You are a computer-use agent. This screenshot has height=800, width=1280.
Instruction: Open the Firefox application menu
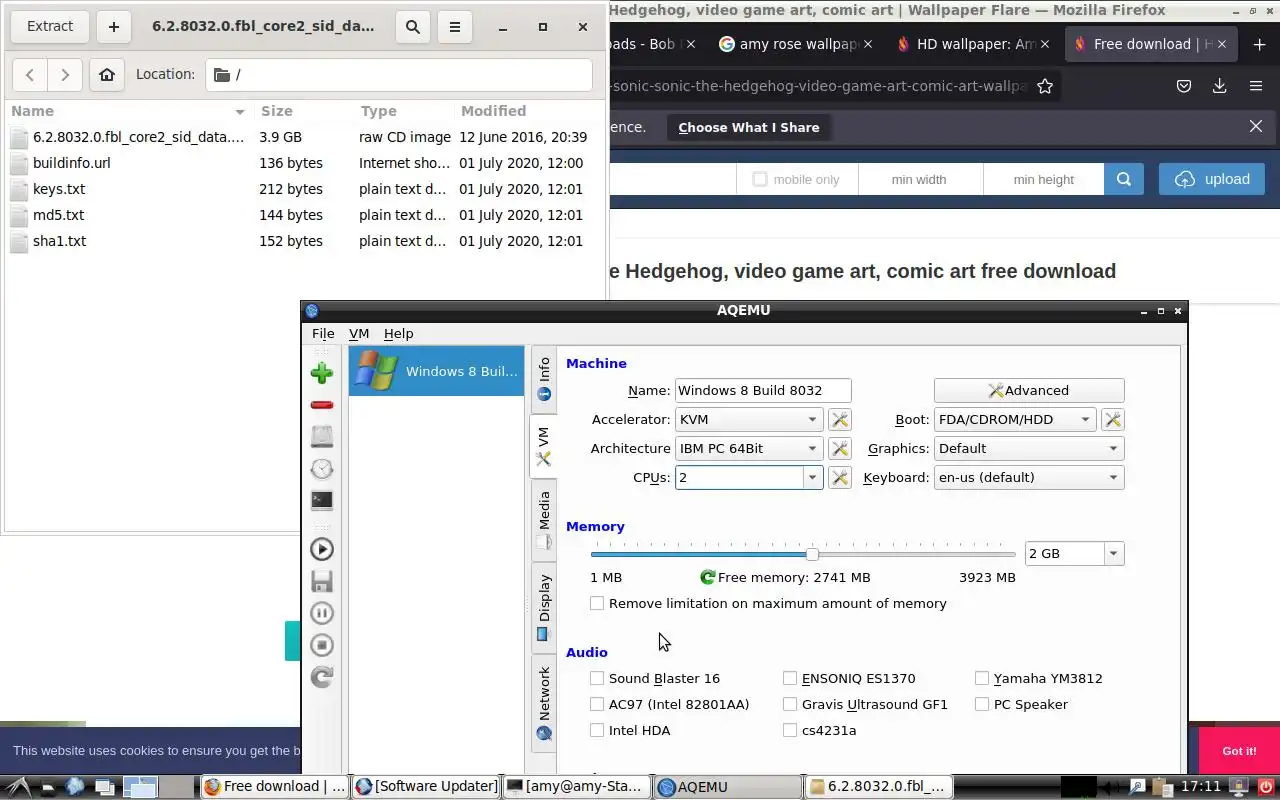click(x=1256, y=86)
